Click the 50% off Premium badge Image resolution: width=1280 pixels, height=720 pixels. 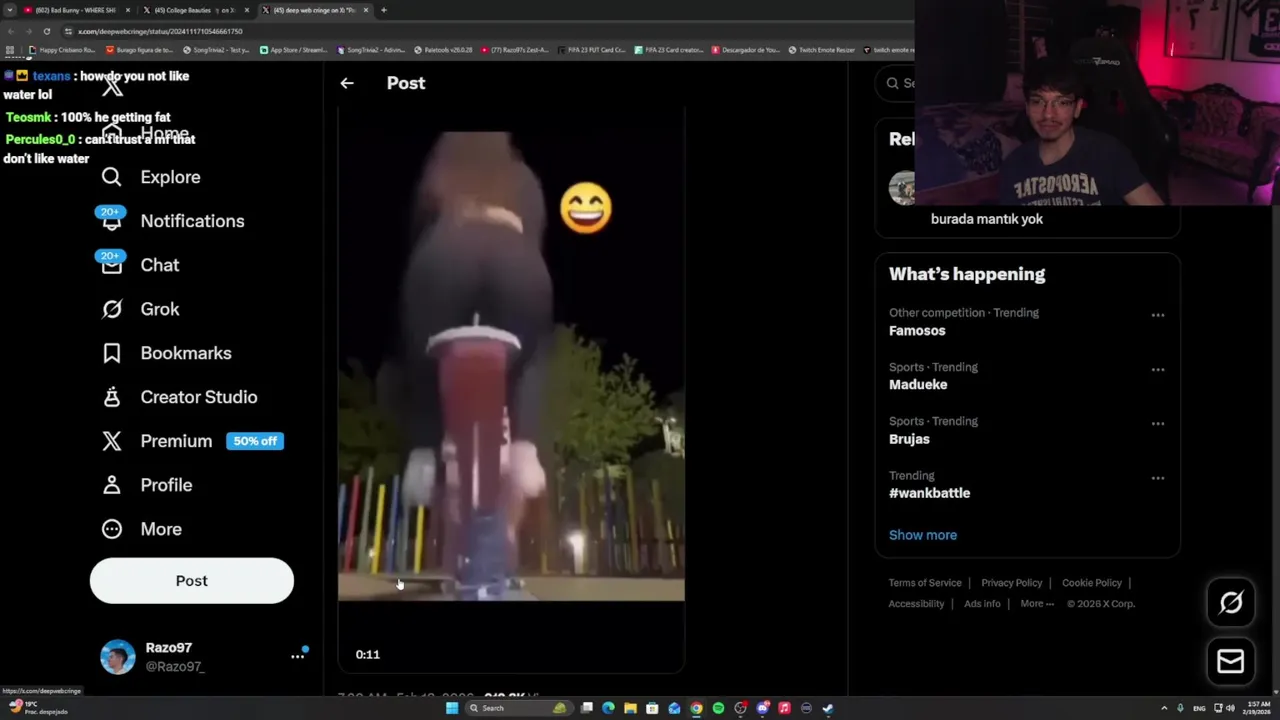click(x=255, y=441)
